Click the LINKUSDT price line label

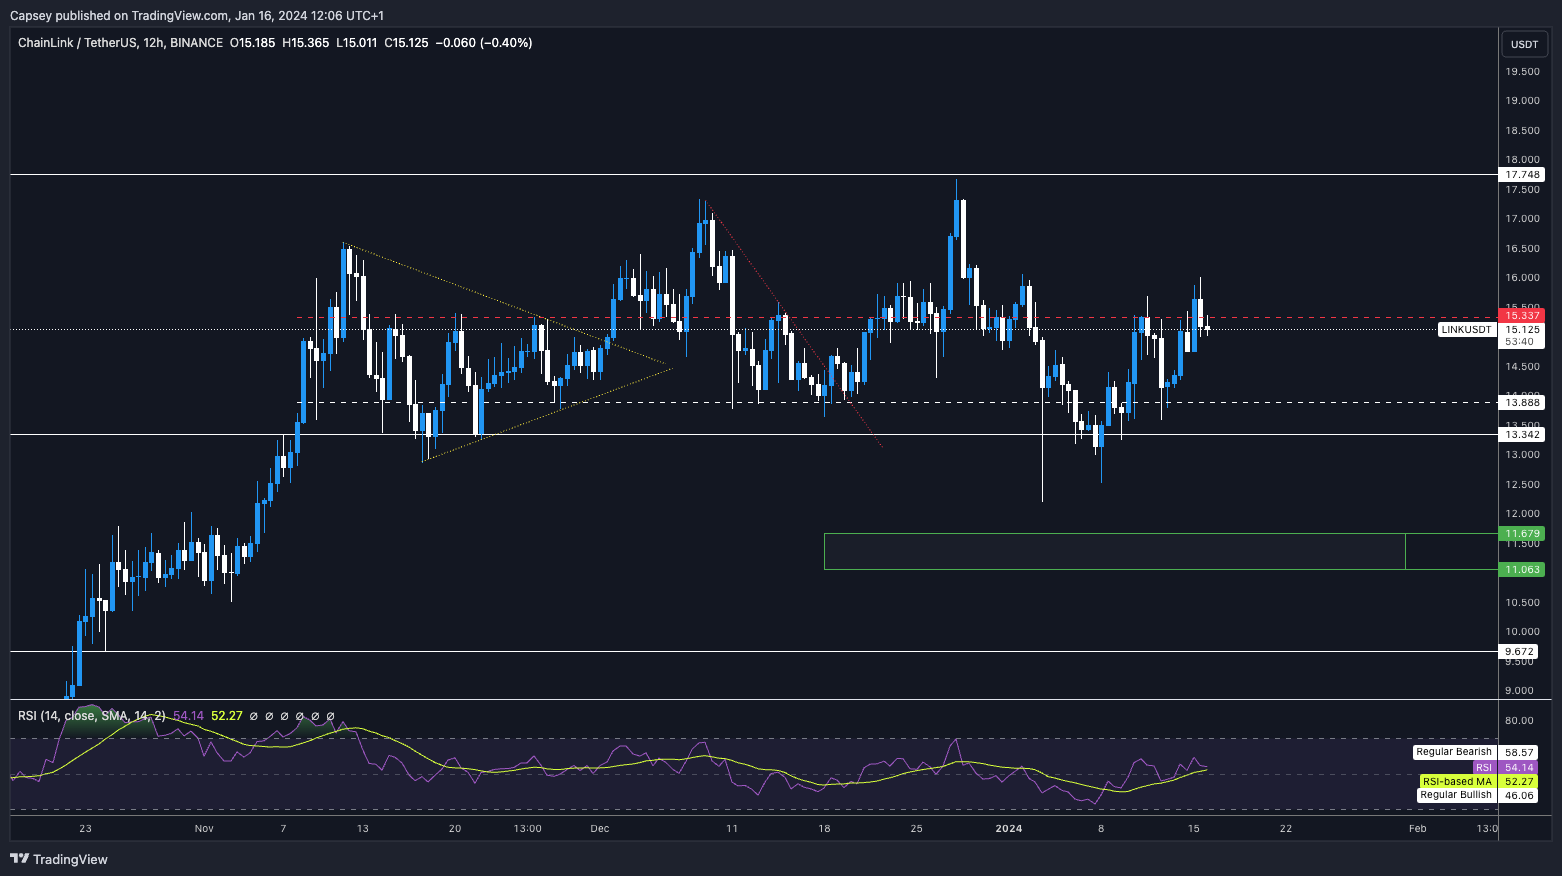point(1467,329)
